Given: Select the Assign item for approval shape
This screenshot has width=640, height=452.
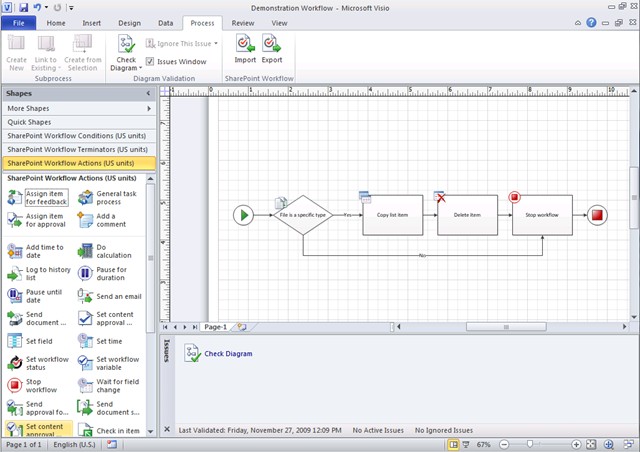Looking at the screenshot, I should pyautogui.click(x=37, y=220).
